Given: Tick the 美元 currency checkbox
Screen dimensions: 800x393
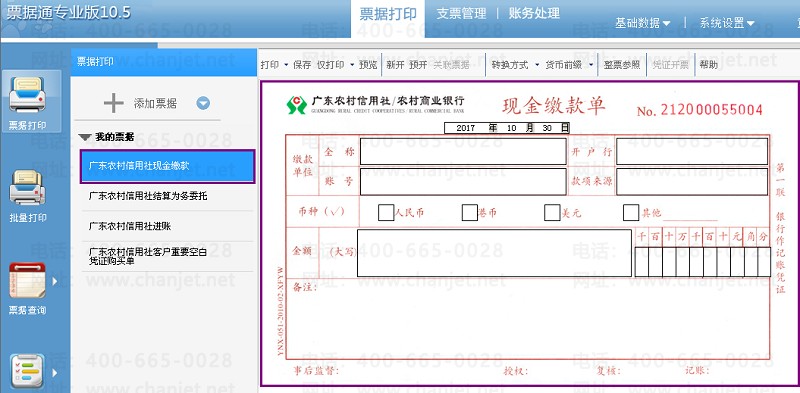Looking at the screenshot, I should pos(552,212).
